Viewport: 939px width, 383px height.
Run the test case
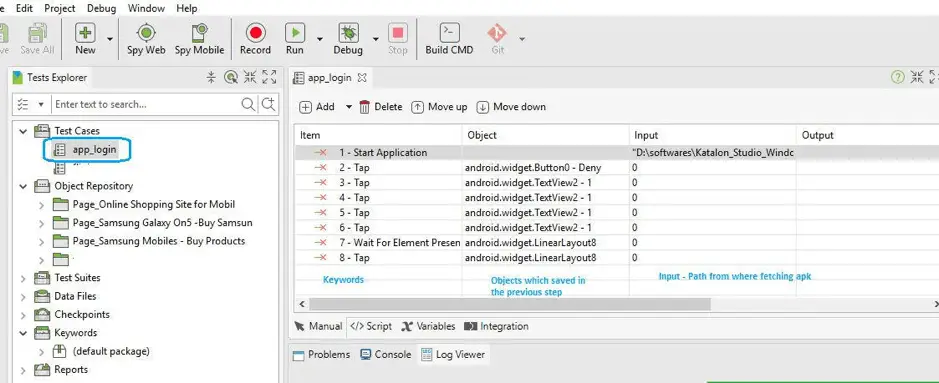pos(295,39)
